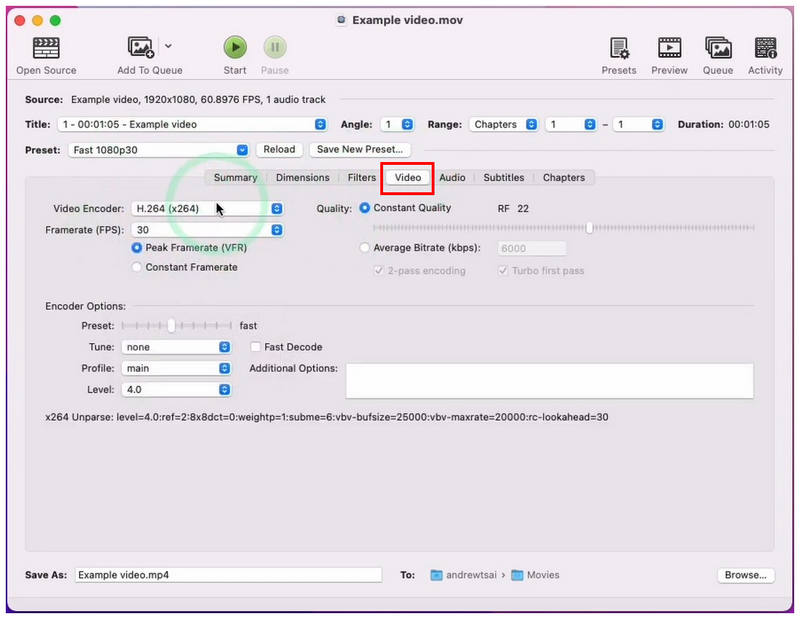The height and width of the screenshot is (619, 800).
Task: Start encoding with the green play button
Action: (x=235, y=47)
